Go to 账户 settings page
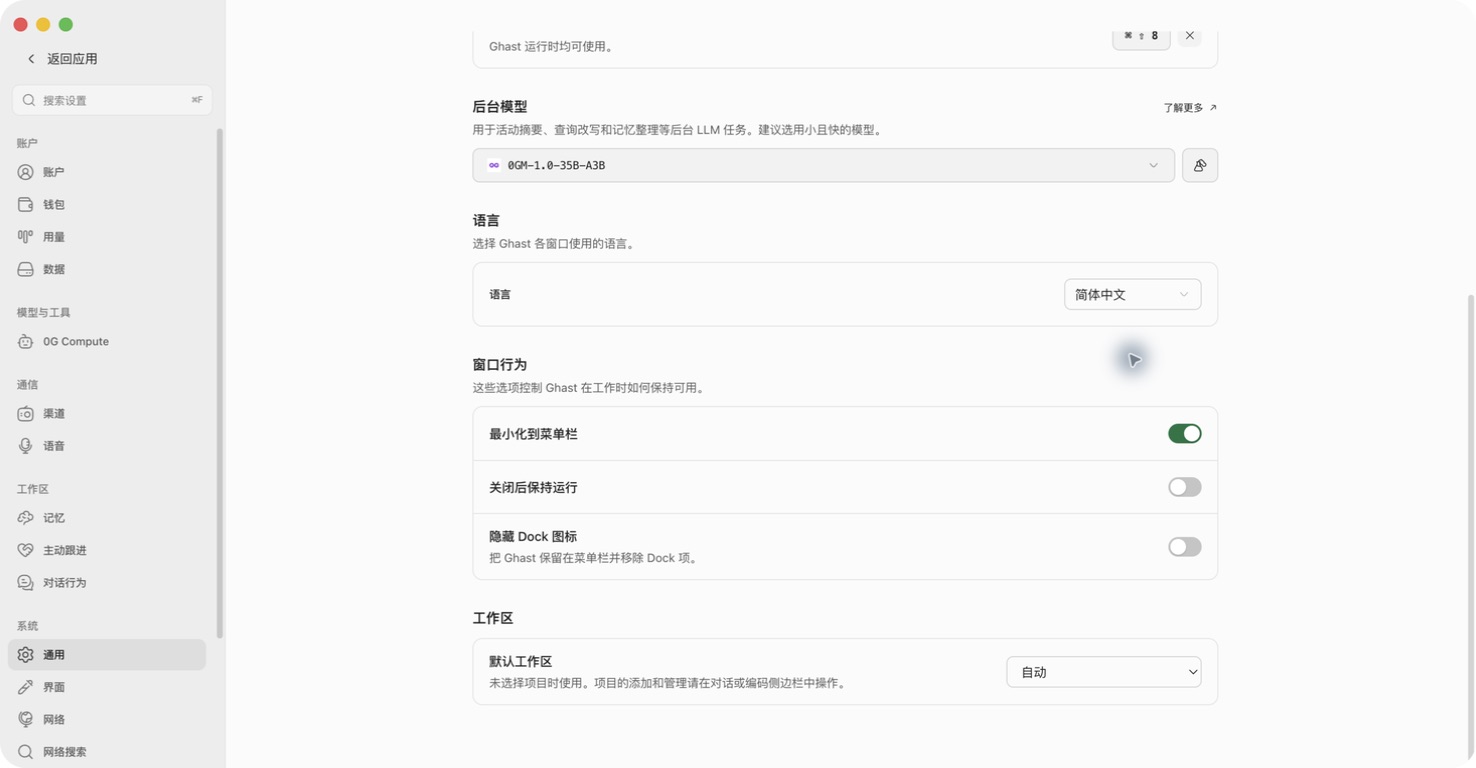The image size is (1476, 768). coord(107,172)
